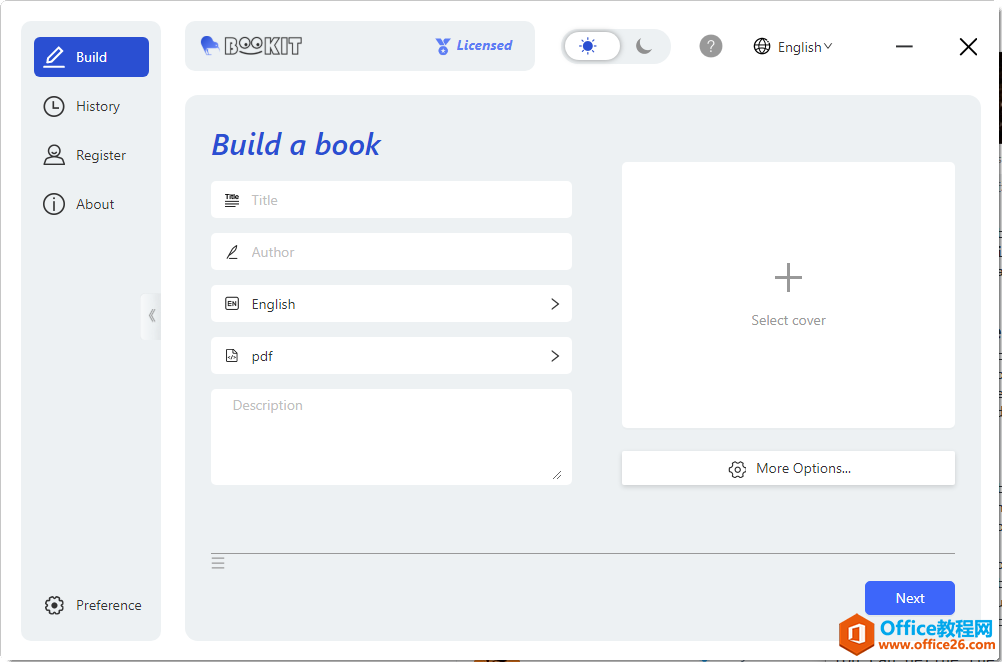Open Preference via the gear icon

click(55, 605)
